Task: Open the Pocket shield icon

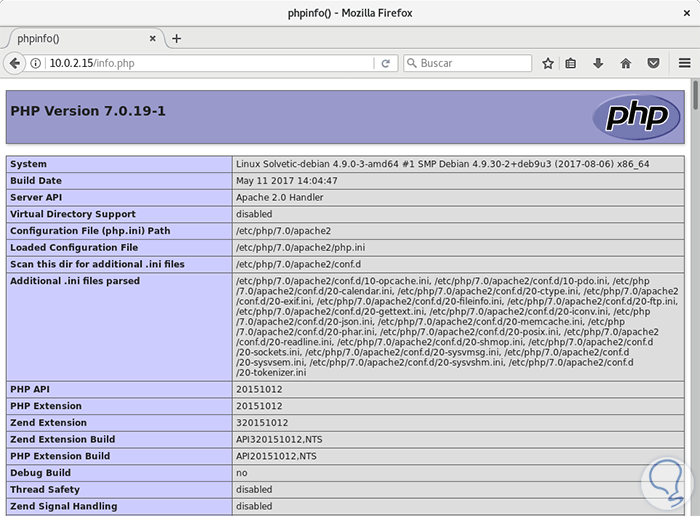Action: (654, 63)
